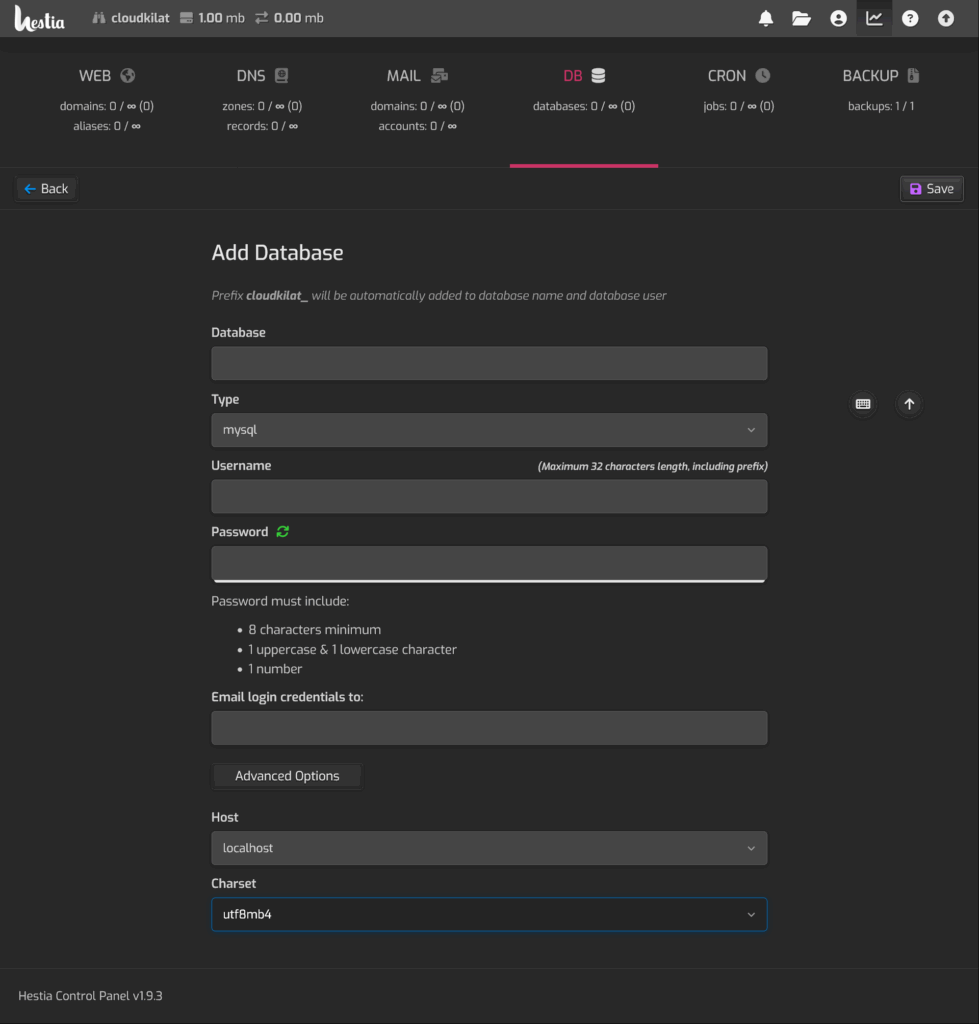This screenshot has height=1024, width=979.
Task: Click 'Maximum 32 characters length' hint text
Action: pyautogui.click(x=652, y=466)
